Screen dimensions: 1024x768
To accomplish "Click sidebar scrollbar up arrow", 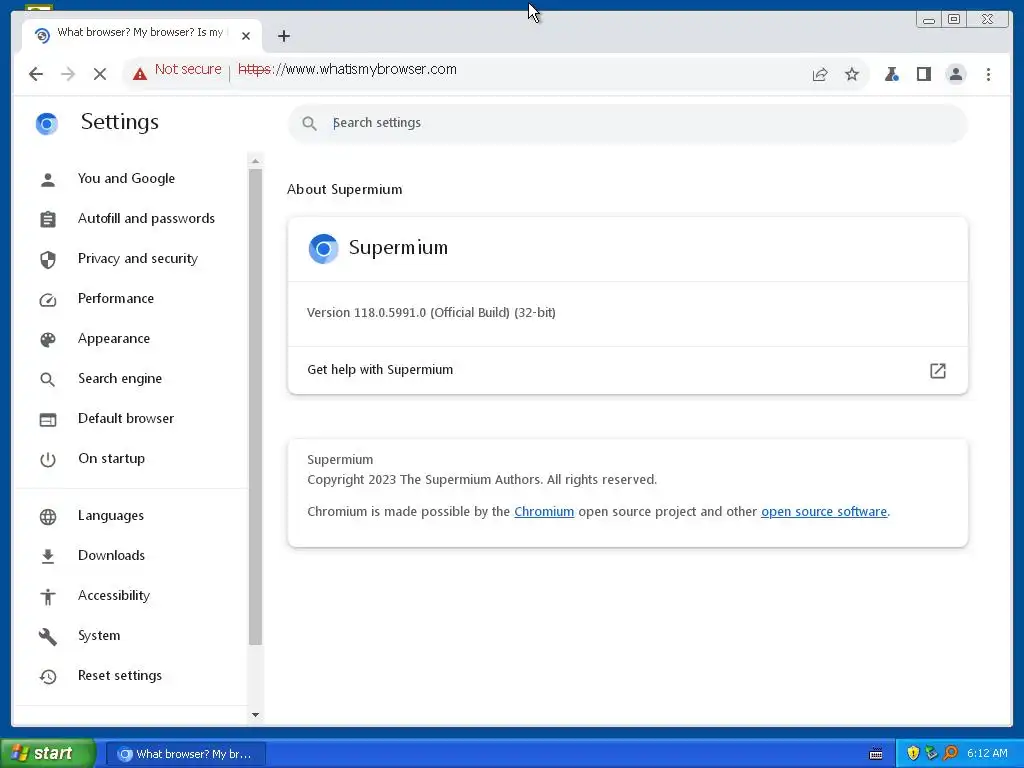I will [x=255, y=161].
